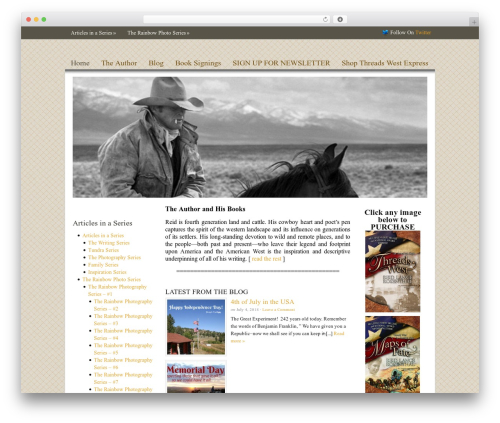Open Rainbow Photography Series #2 link
The height and width of the screenshot is (423, 500).
pyautogui.click(x=123, y=305)
